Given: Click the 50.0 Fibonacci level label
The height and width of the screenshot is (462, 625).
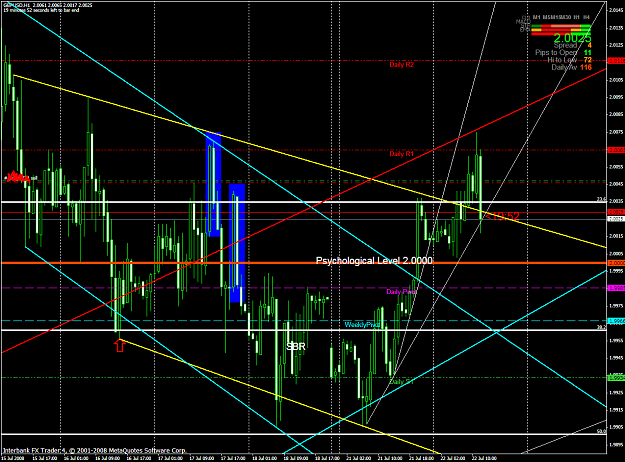Looking at the screenshot, I should [x=601, y=431].
